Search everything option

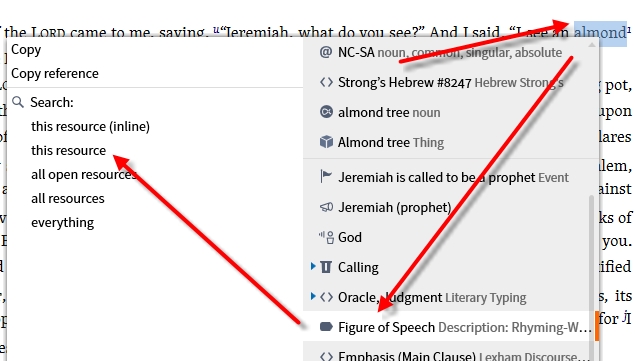pos(62,222)
